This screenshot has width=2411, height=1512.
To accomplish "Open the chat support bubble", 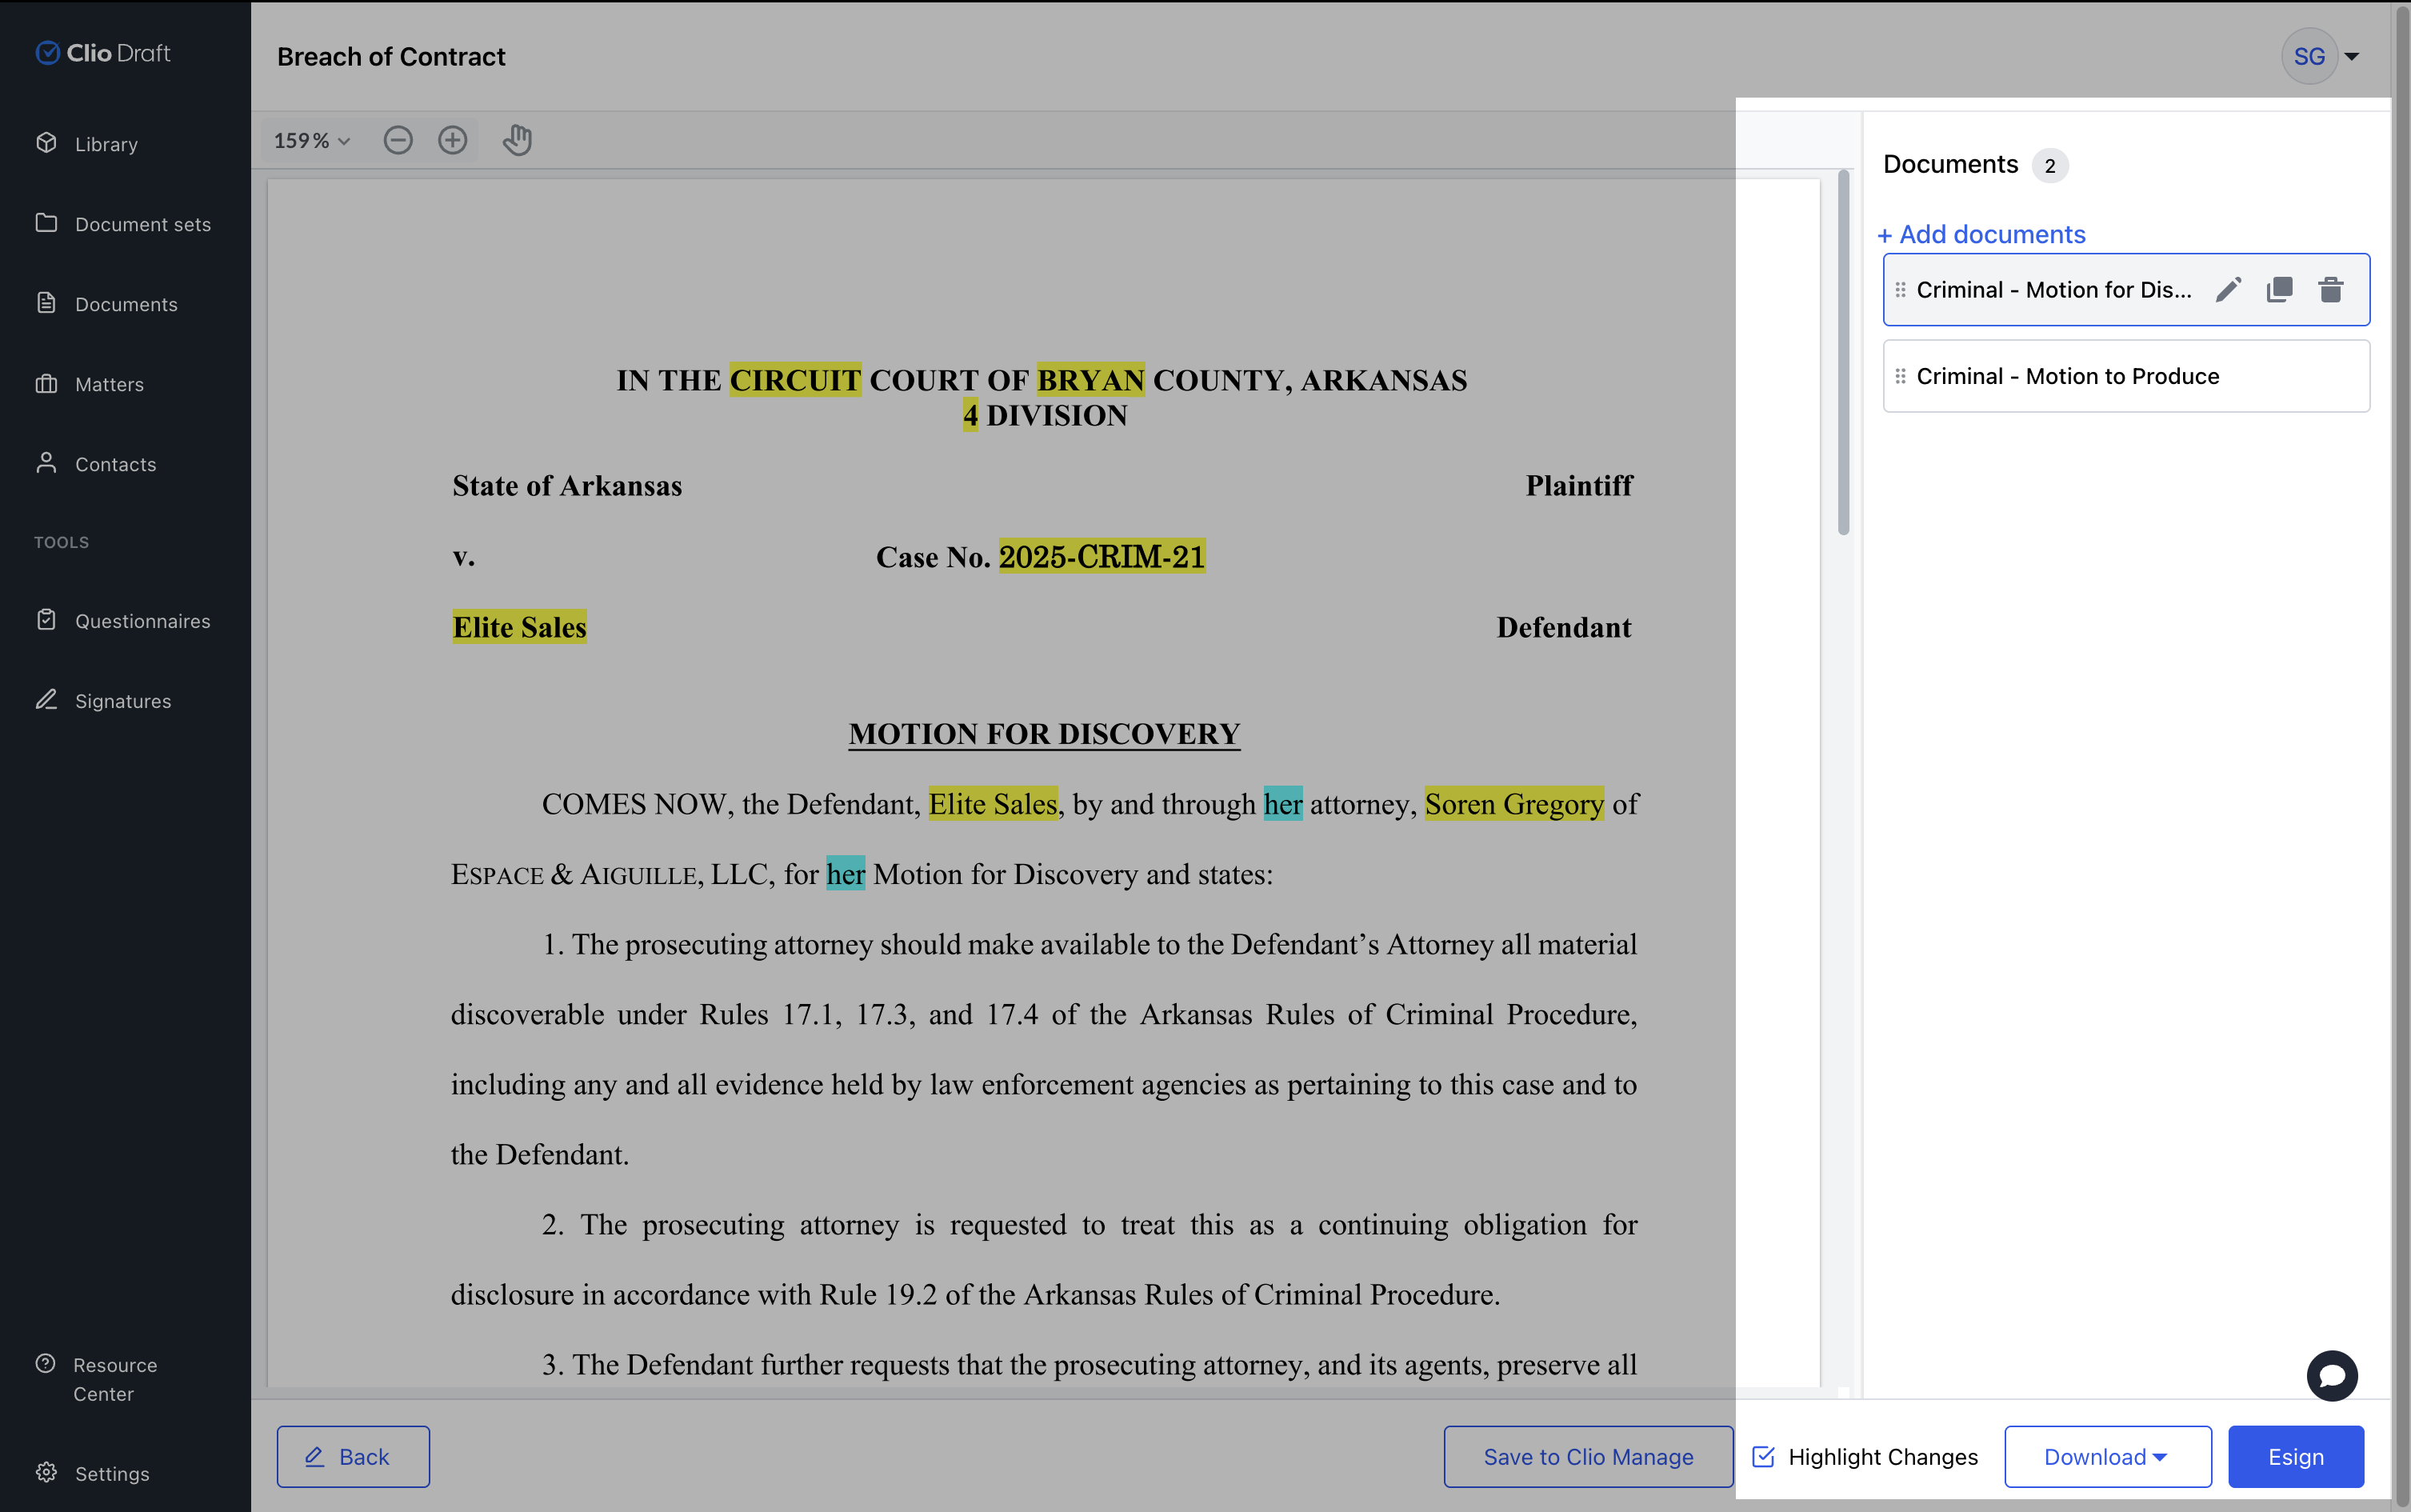I will point(2331,1375).
